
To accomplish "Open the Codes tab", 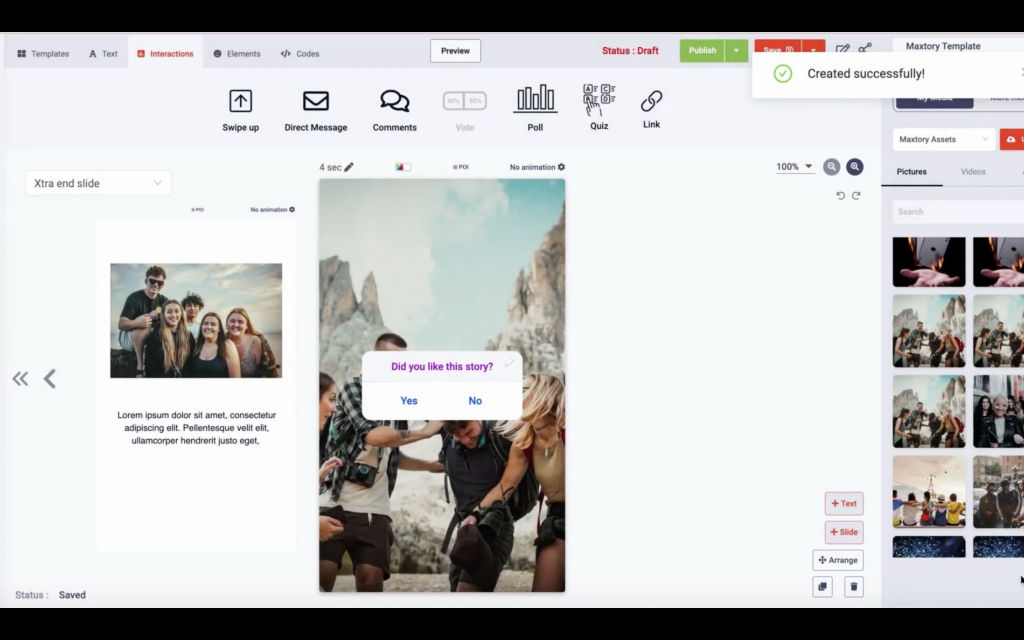I will coord(300,54).
